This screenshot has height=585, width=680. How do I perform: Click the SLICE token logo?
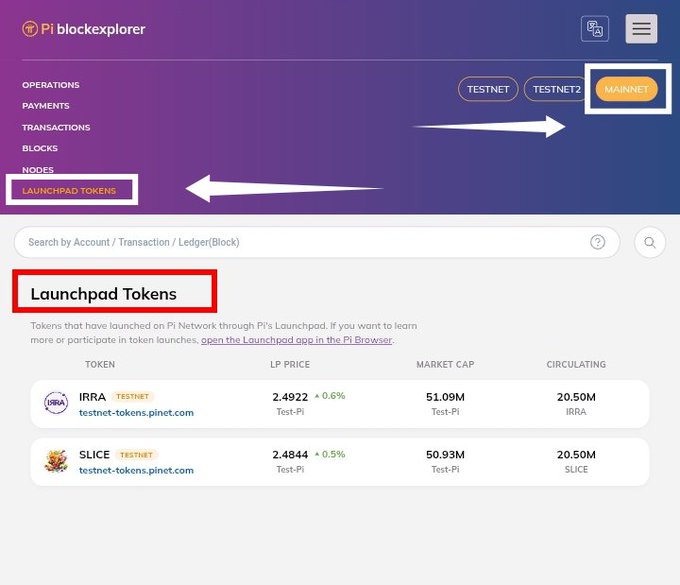[56, 461]
